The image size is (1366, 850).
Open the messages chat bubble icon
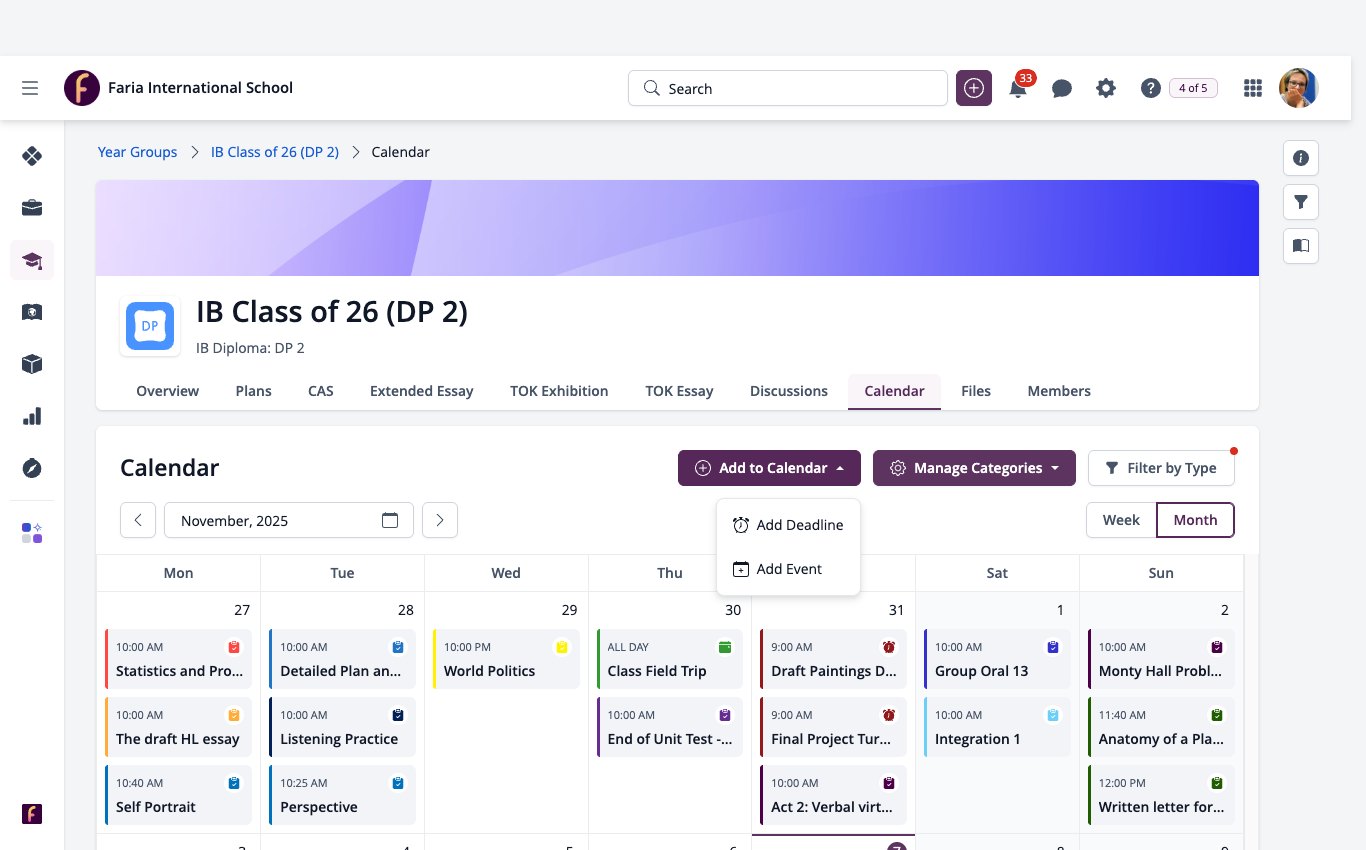[1062, 89]
